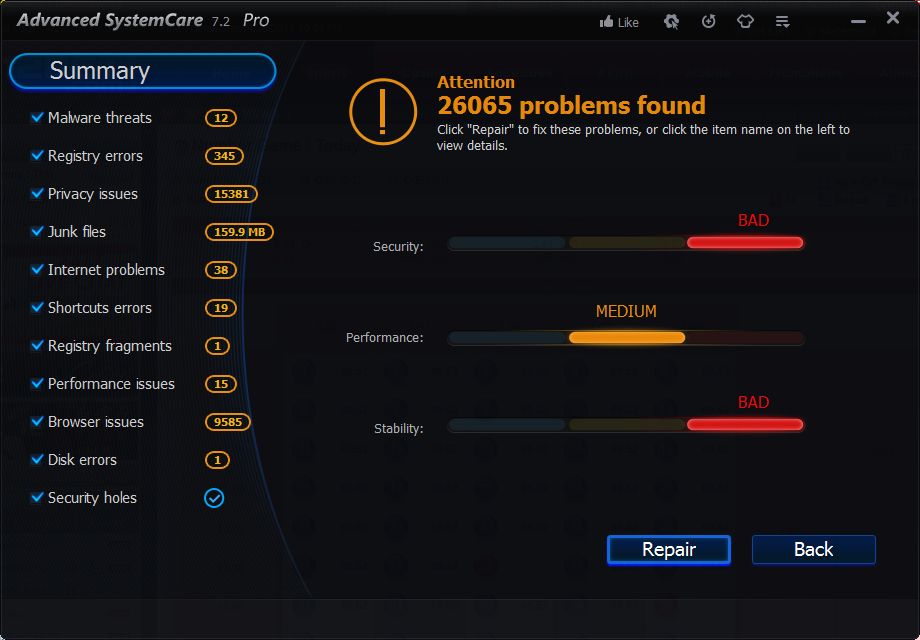Uncheck the Malware threats checkbox
This screenshot has height=640, width=920.
(37, 117)
